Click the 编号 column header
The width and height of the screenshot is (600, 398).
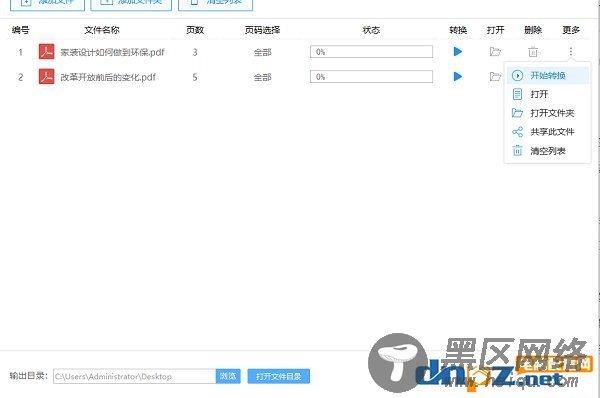tap(21, 30)
